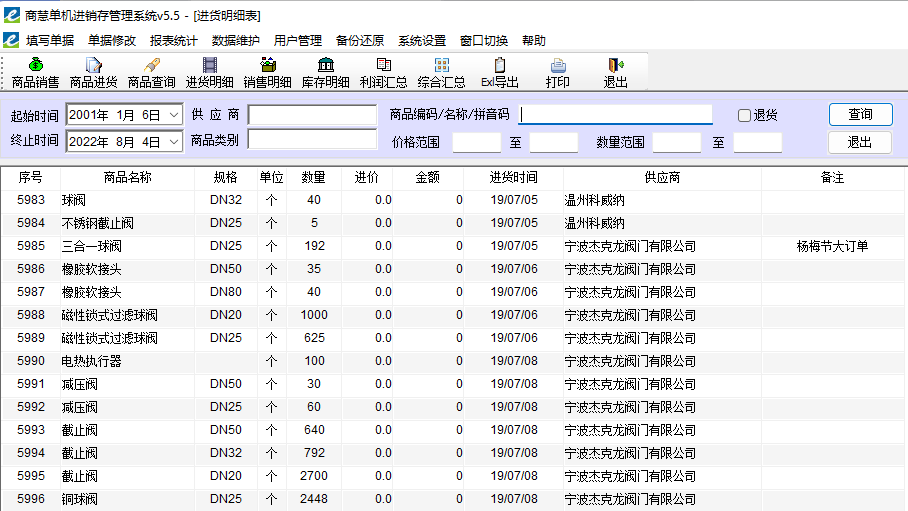Click the 进价 column header
The width and height of the screenshot is (908, 511).
click(367, 177)
